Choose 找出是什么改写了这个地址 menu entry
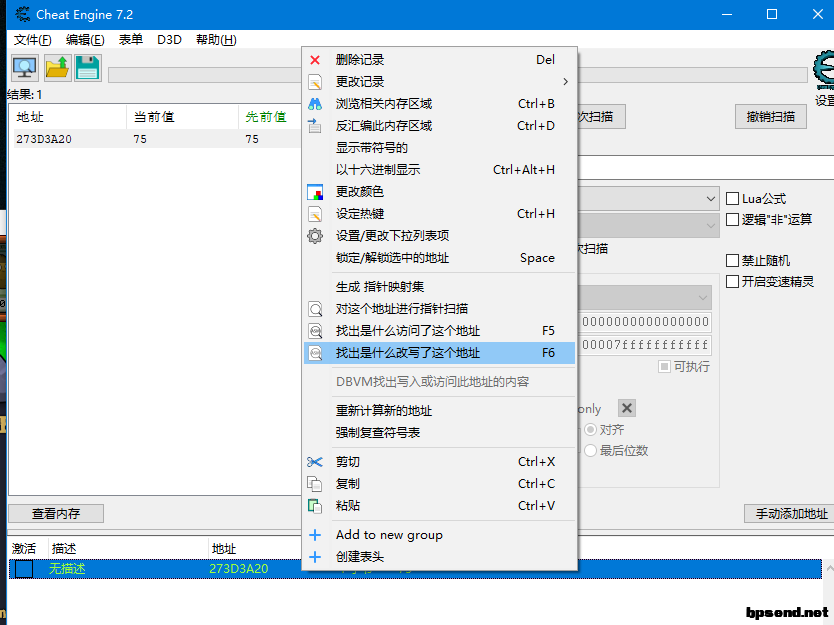Screen dimensions: 834x625 pyautogui.click(x=439, y=353)
